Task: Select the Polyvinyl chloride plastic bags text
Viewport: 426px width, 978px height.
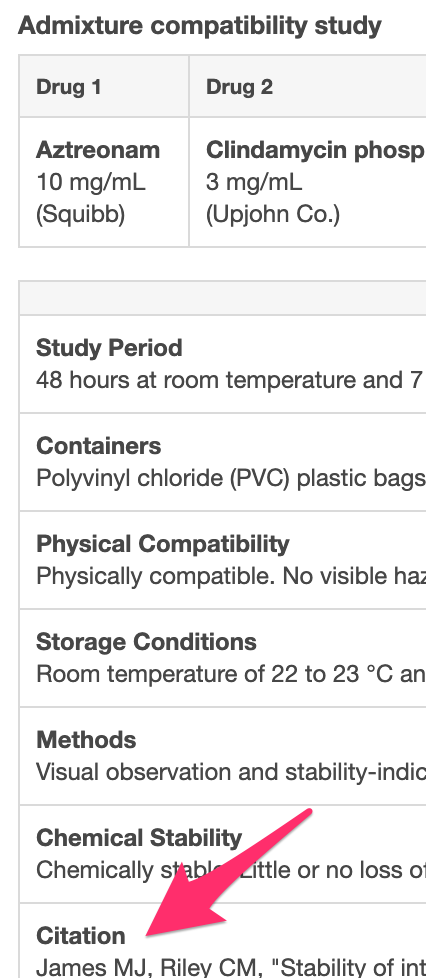Action: click(x=231, y=478)
